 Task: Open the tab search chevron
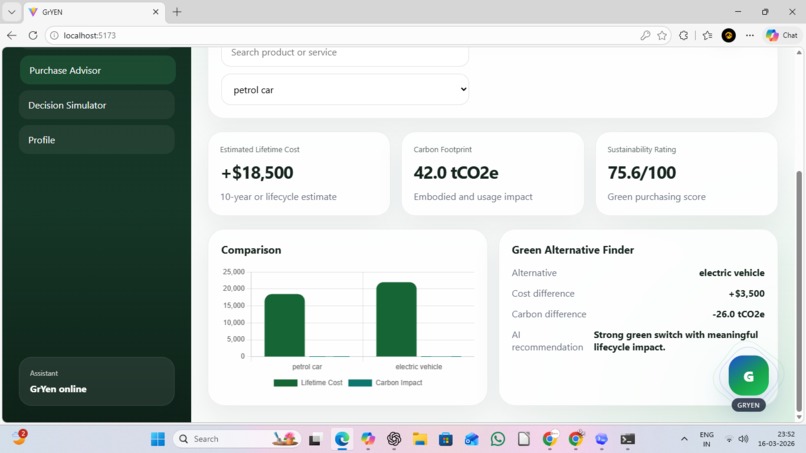[x=11, y=12]
